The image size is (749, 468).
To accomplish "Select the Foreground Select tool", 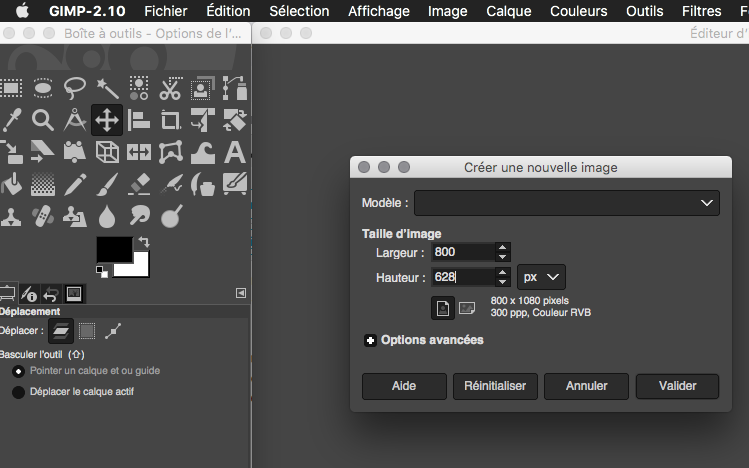I will [203, 88].
